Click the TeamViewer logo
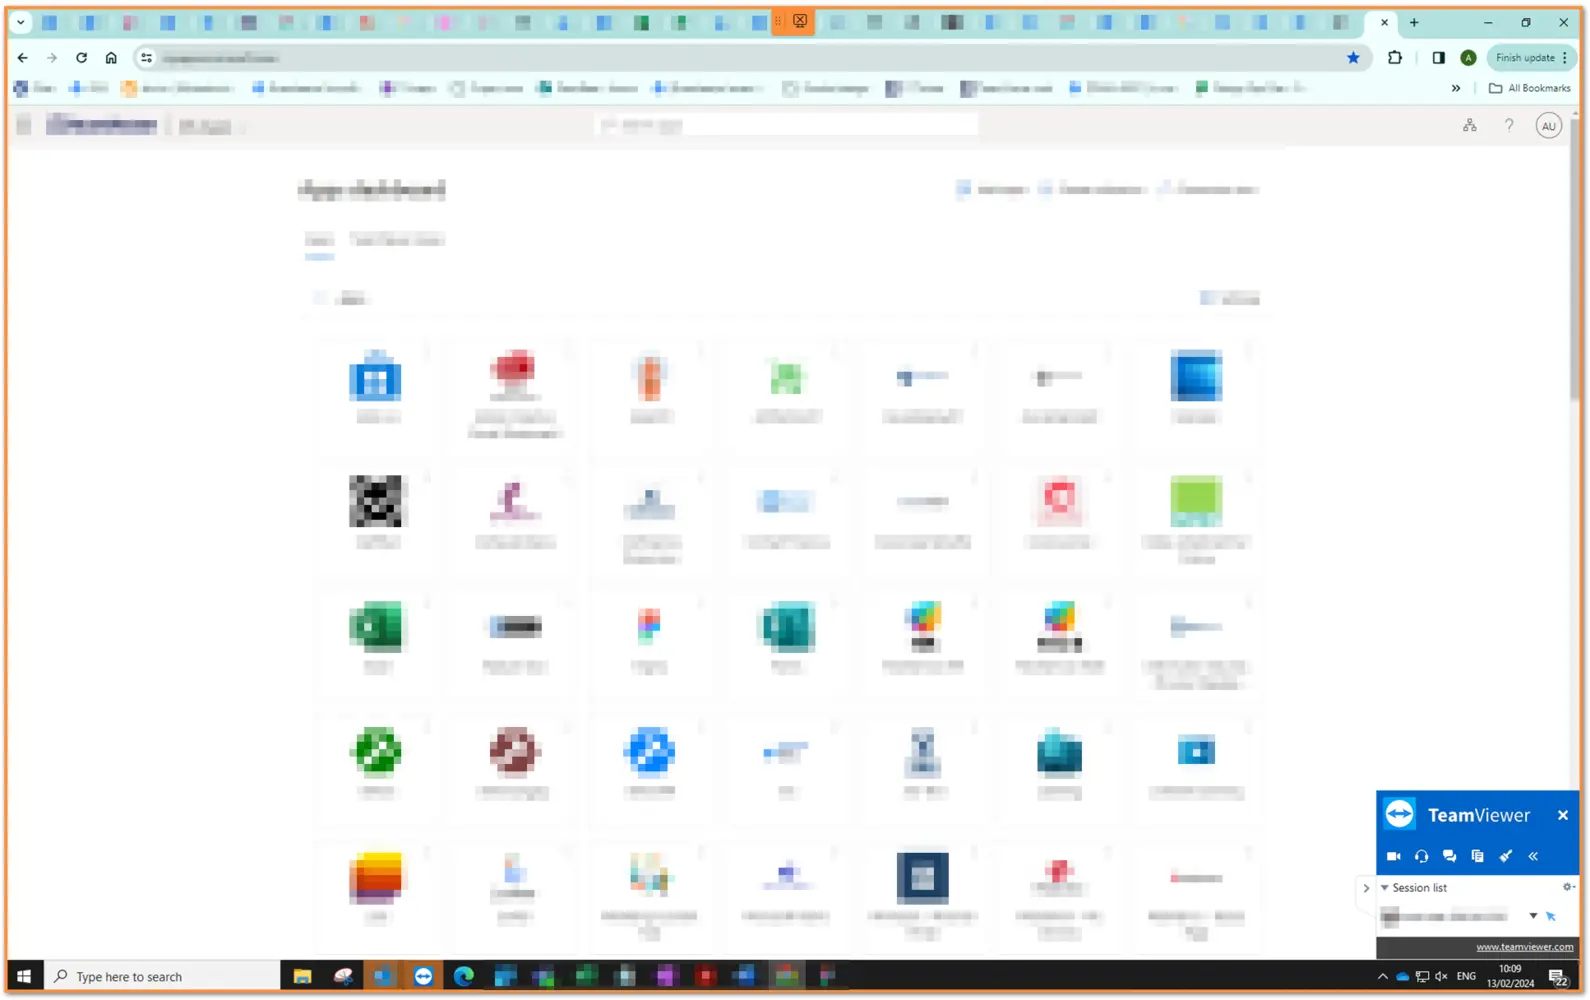1590x1000 pixels. coord(1400,814)
